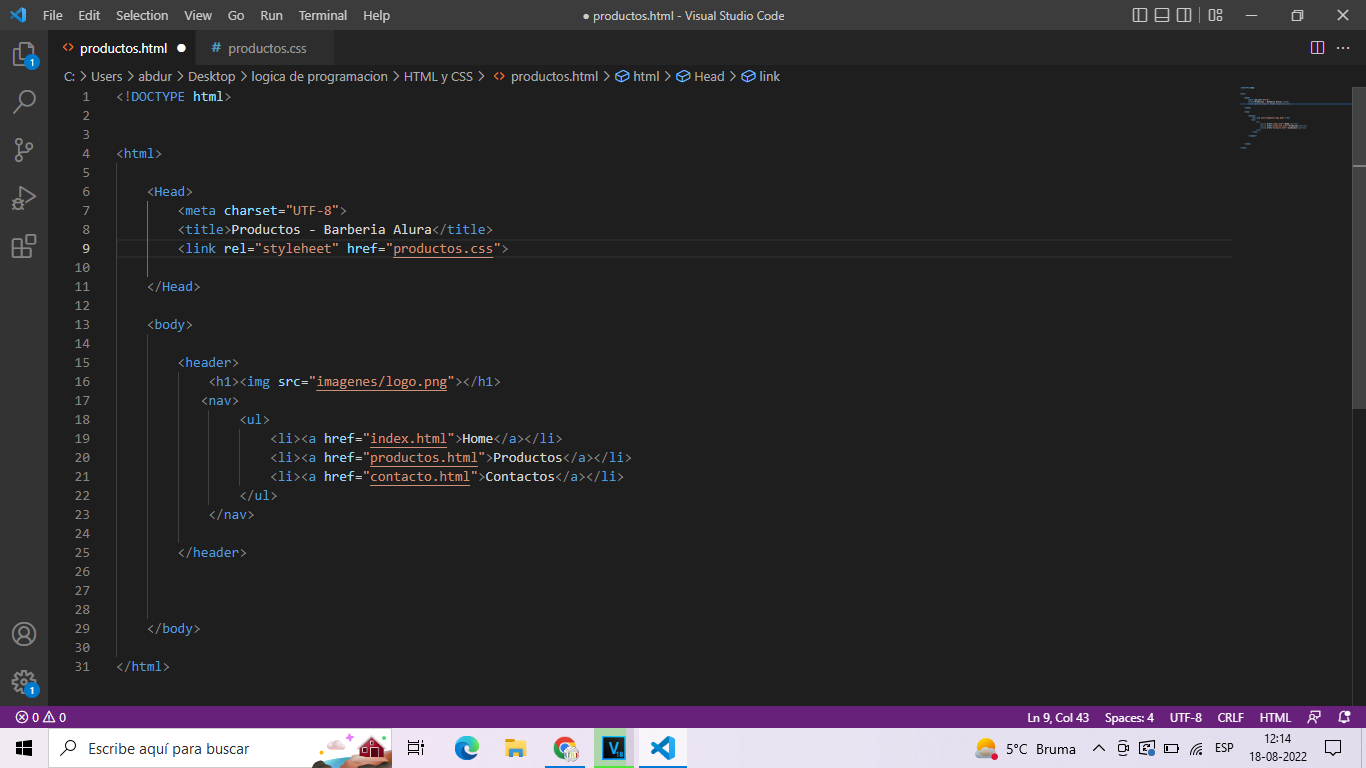Screen dimensions: 1366x768
Task: Click 'Ln 9, Col 43' in status bar
Action: (x=1058, y=717)
